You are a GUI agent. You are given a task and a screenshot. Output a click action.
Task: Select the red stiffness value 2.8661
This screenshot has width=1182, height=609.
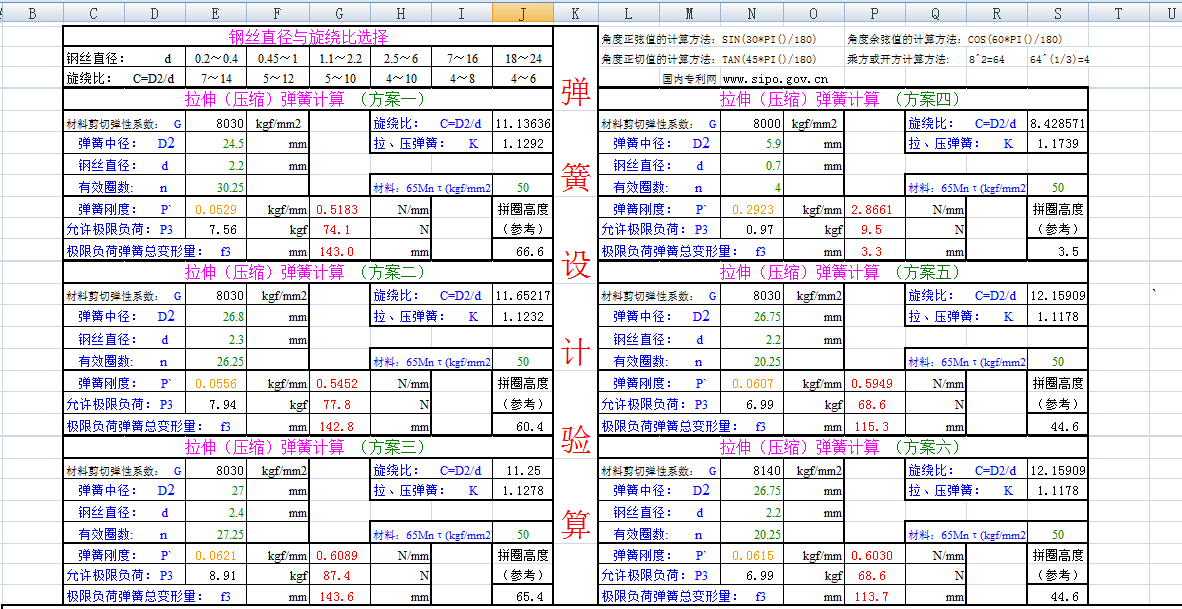point(874,210)
